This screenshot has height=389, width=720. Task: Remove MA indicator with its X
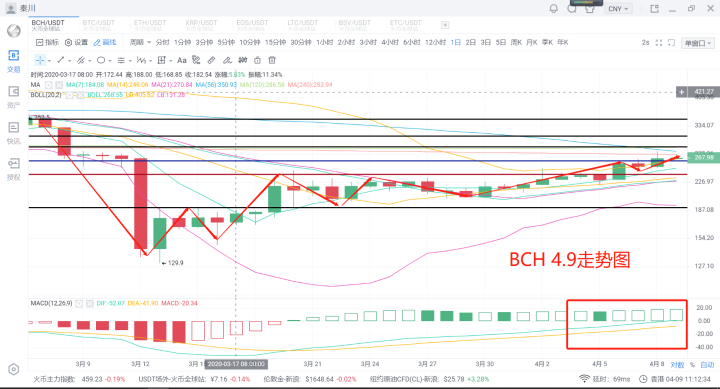pos(59,85)
